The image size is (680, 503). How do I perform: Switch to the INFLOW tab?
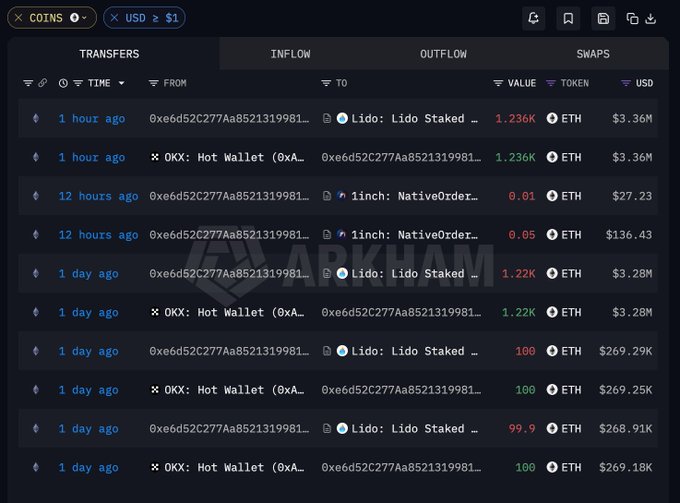point(290,54)
